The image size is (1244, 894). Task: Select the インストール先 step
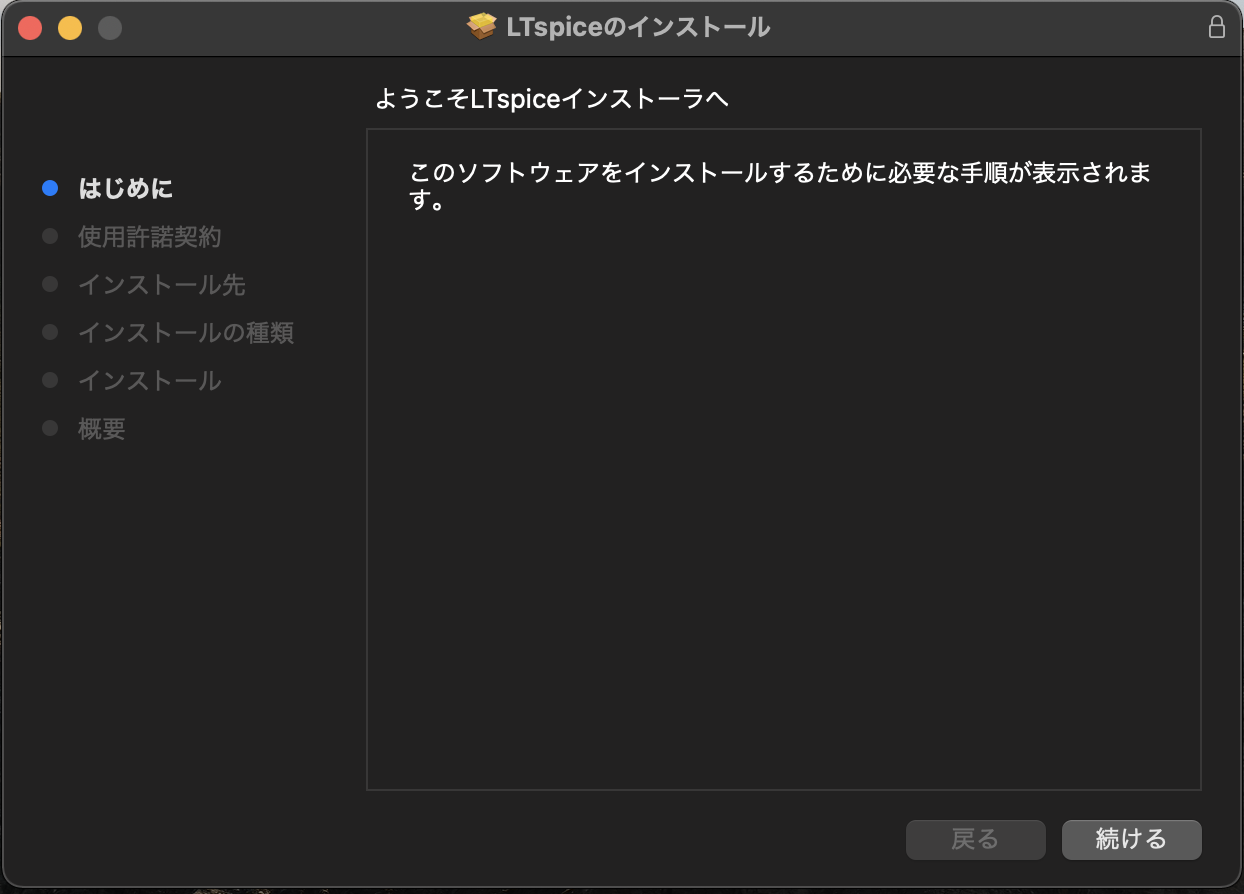pos(162,285)
